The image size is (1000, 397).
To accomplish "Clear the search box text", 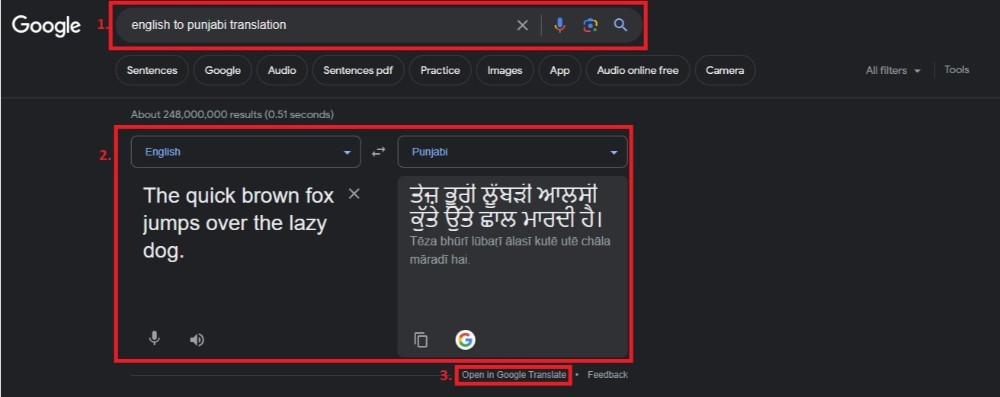I will point(522,25).
